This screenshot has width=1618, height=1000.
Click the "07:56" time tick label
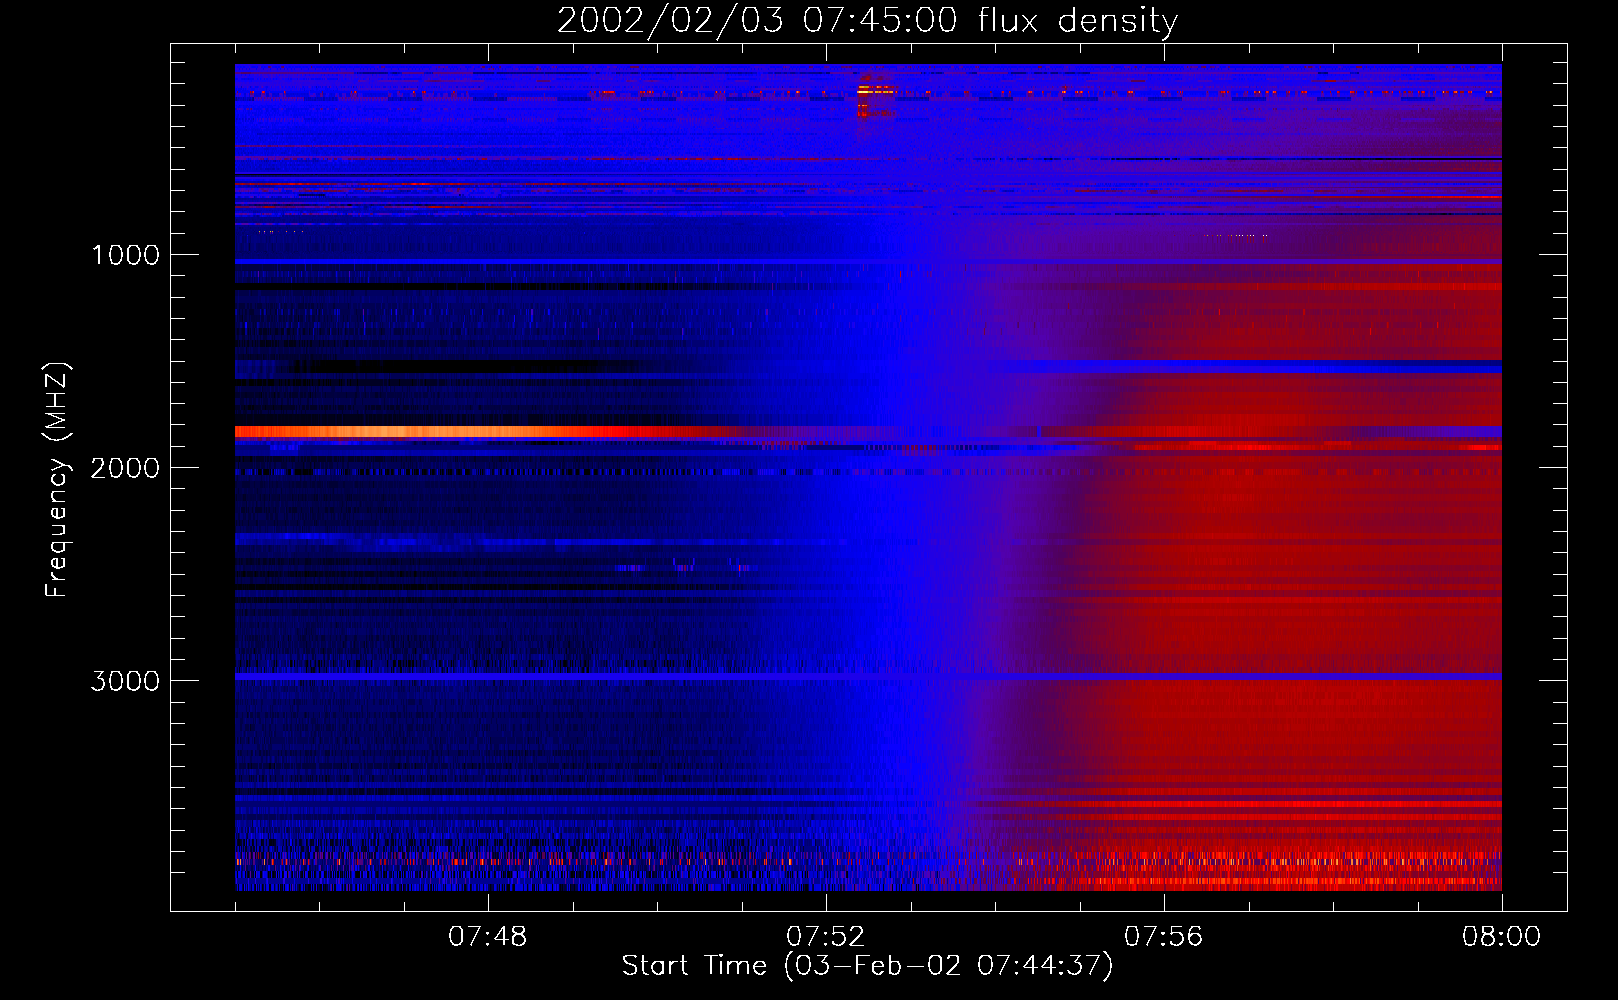point(1163,937)
